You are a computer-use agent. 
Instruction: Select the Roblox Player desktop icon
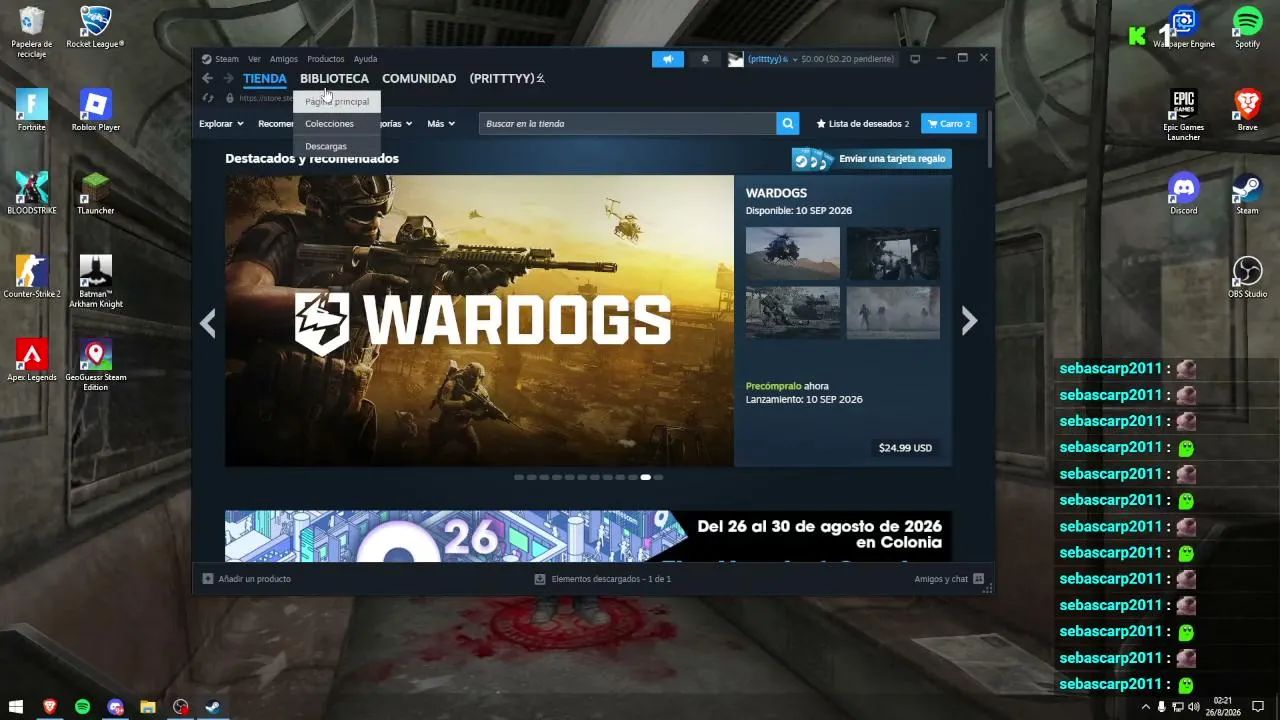[95, 110]
